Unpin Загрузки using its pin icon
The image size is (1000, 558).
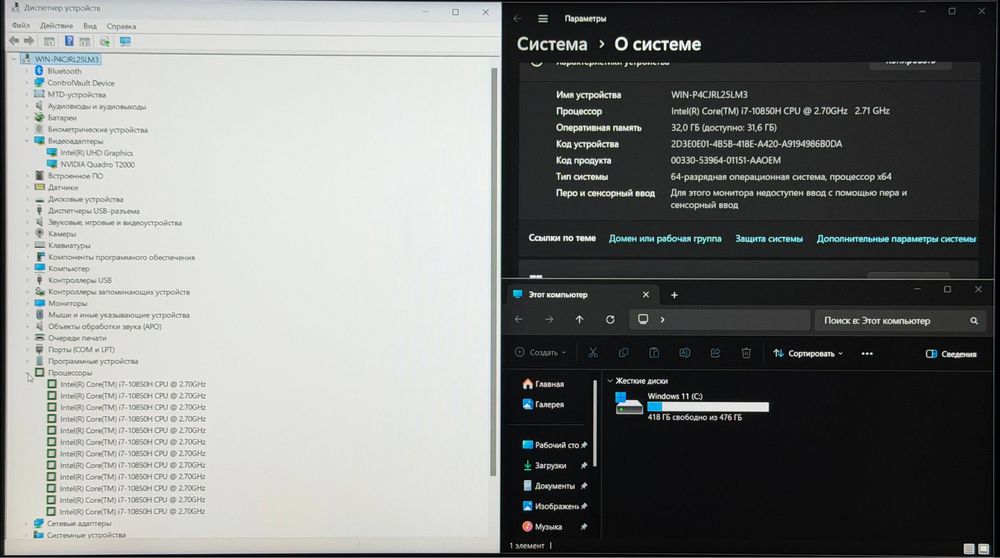click(x=584, y=466)
